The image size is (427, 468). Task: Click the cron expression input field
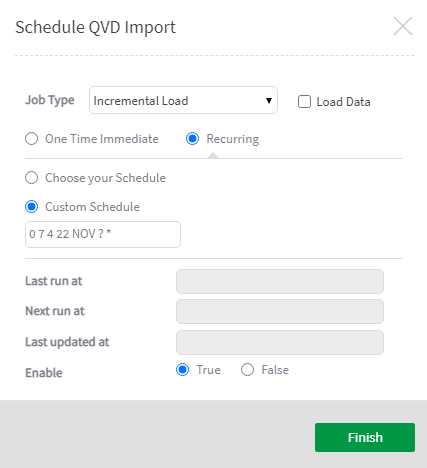[103, 234]
